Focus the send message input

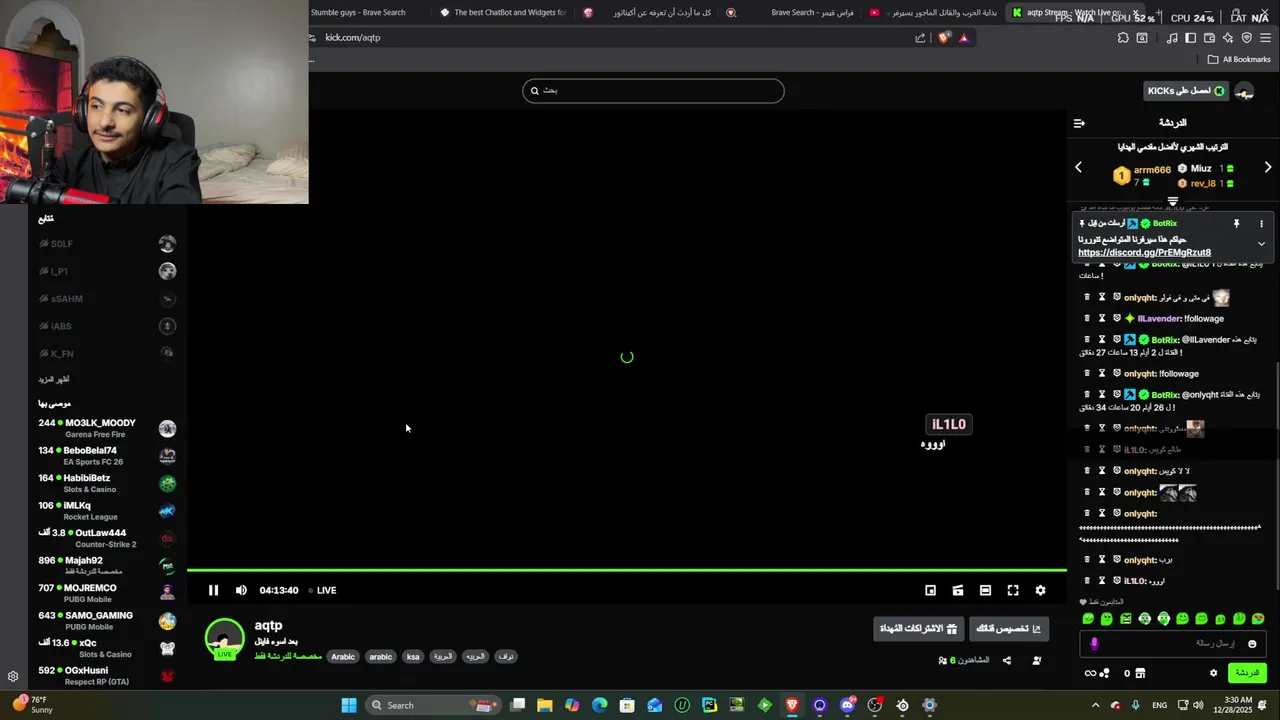[x=1171, y=644]
